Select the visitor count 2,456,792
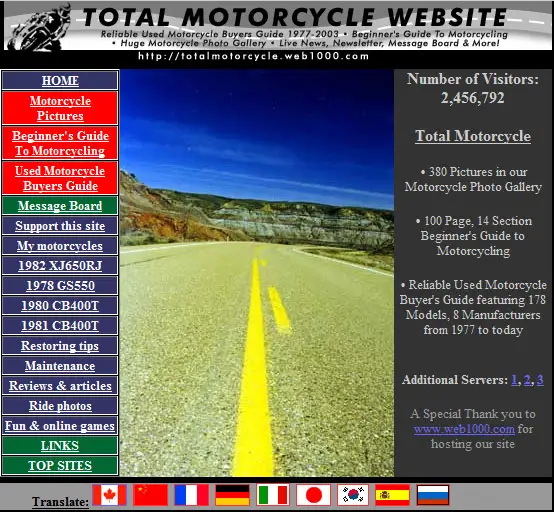This screenshot has height=512, width=554. click(x=473, y=98)
